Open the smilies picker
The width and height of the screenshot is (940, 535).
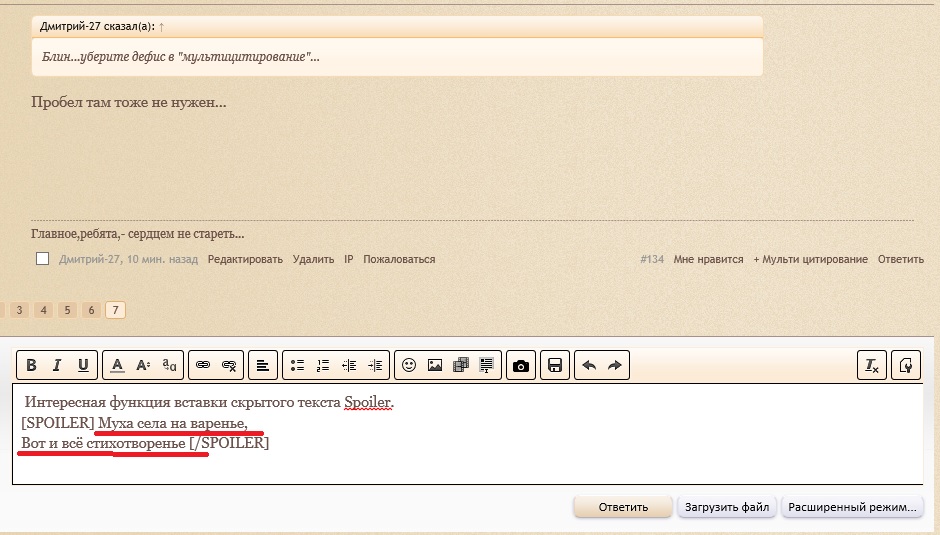tap(409, 365)
